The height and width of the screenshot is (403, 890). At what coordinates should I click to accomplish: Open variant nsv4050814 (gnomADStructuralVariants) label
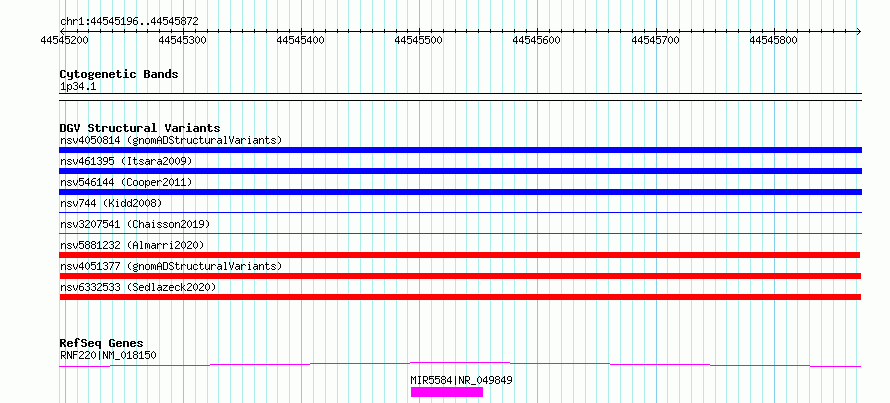[171, 140]
